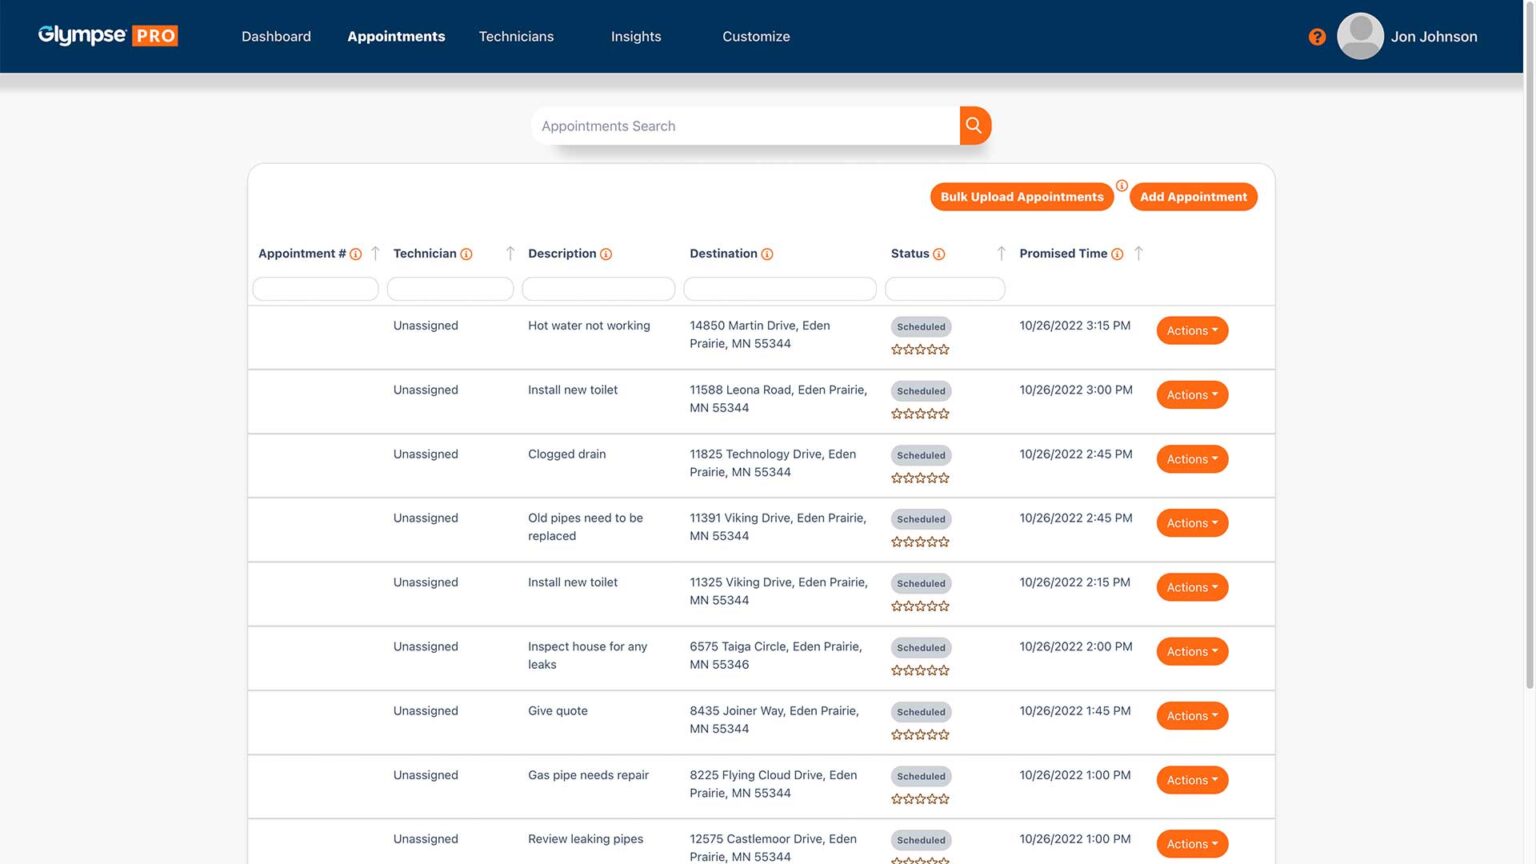
Task: Click star rating for Clogged drain row
Action: click(920, 478)
